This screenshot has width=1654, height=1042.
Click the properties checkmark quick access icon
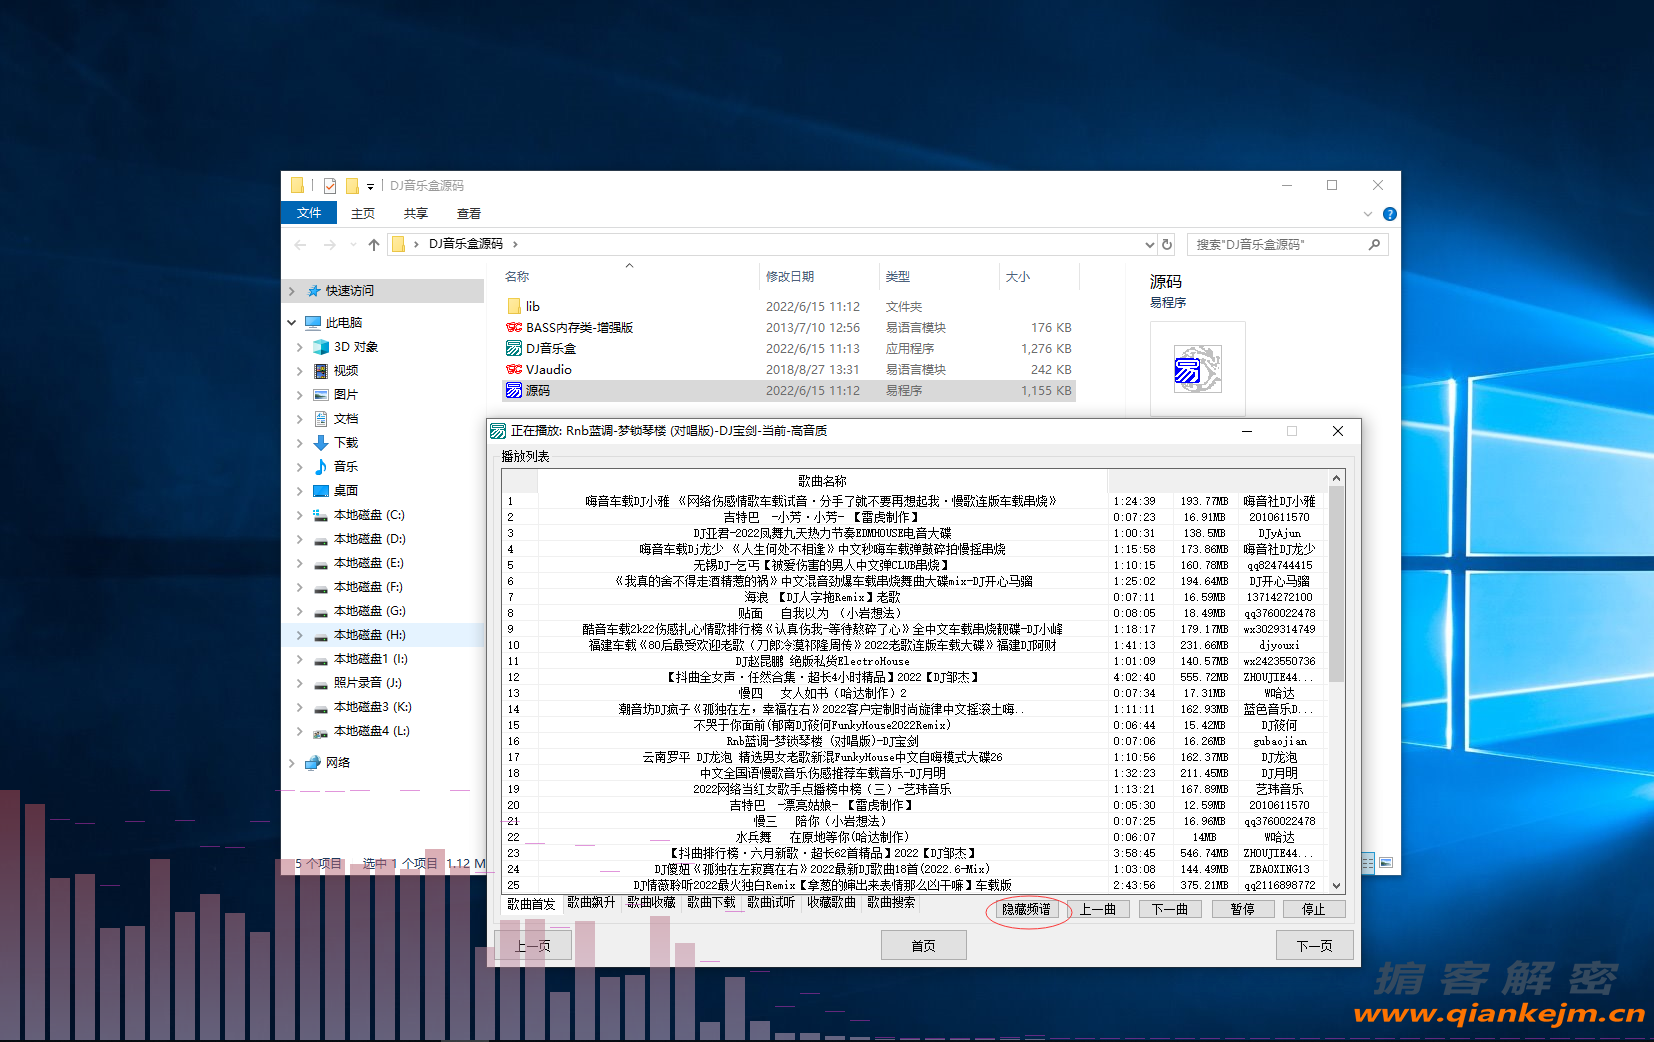[330, 185]
